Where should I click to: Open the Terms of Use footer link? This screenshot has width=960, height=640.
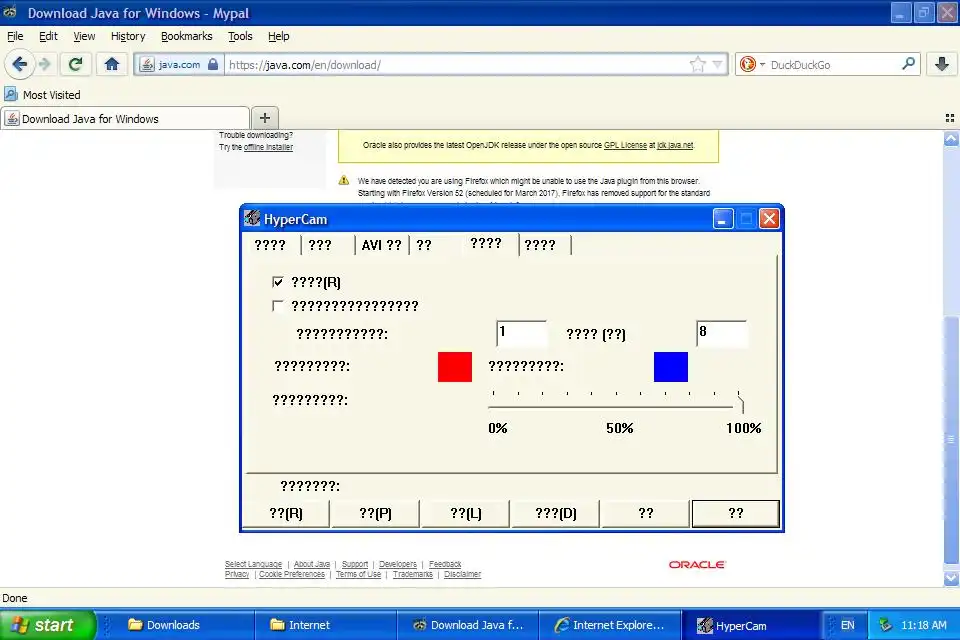(x=358, y=574)
